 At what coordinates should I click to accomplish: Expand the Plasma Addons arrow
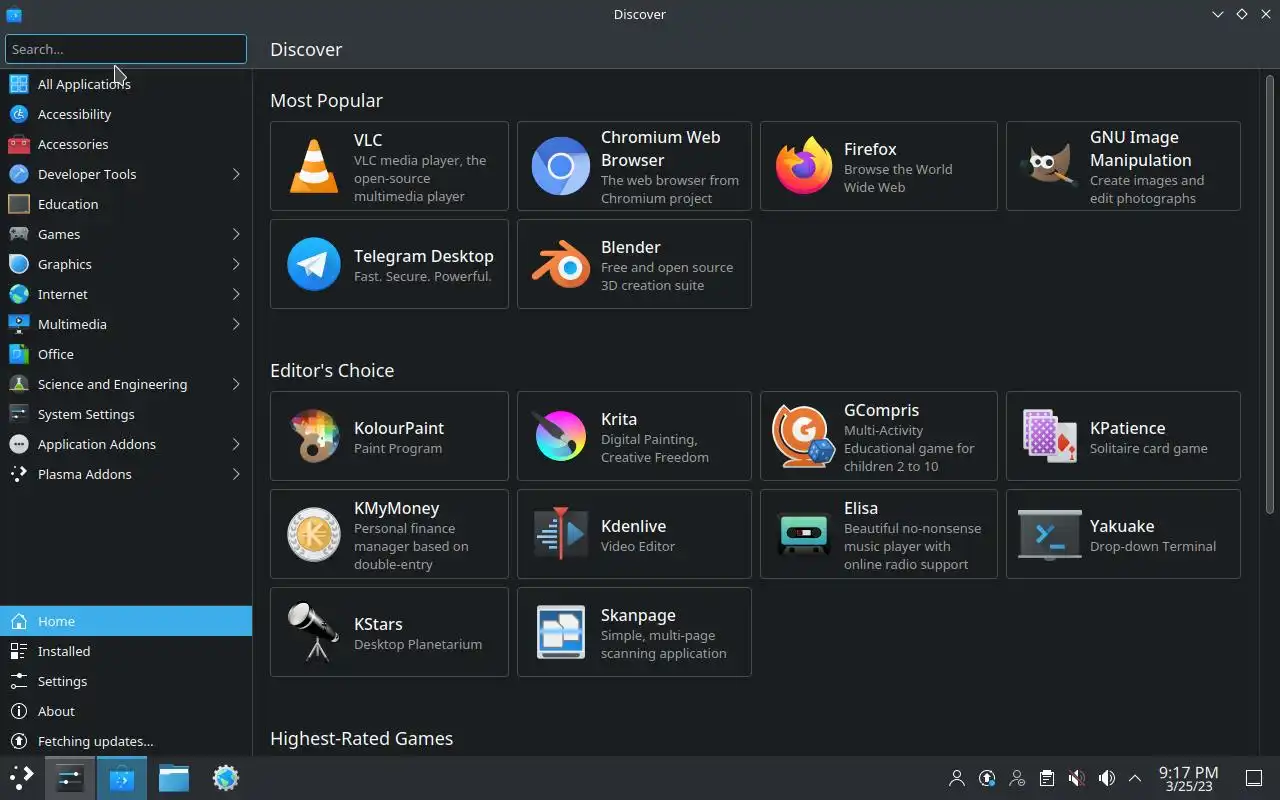(x=236, y=474)
